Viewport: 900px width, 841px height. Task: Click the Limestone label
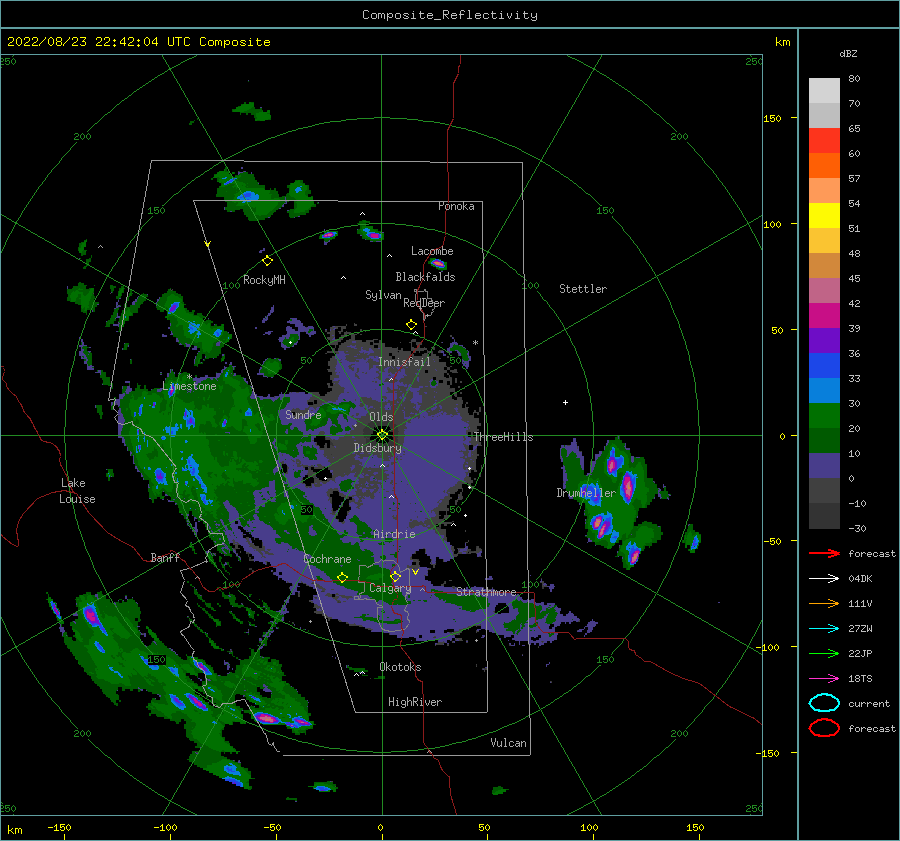point(189,386)
